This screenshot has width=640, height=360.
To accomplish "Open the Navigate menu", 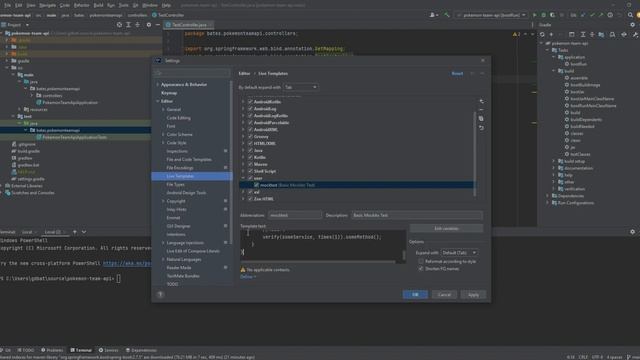I will 47,5.
